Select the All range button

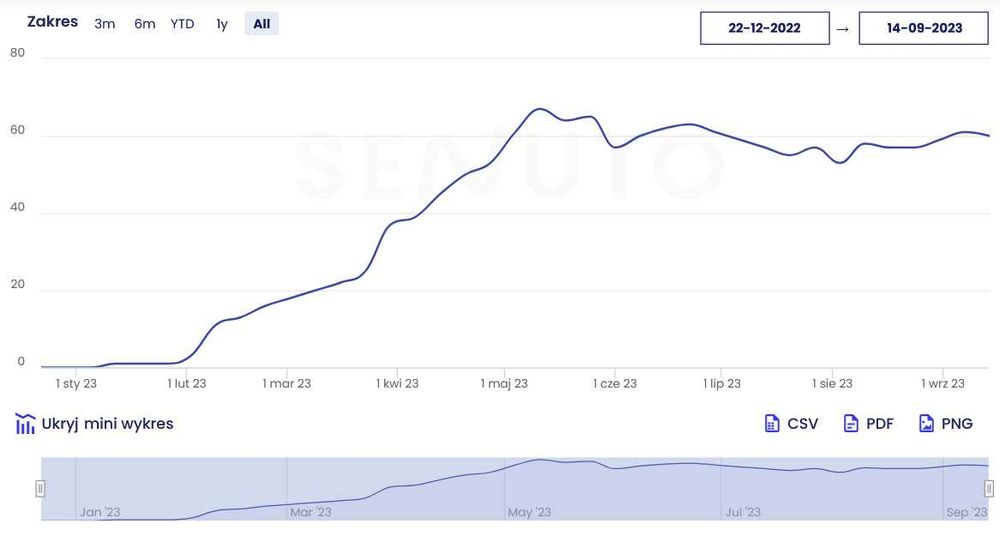pyautogui.click(x=261, y=24)
